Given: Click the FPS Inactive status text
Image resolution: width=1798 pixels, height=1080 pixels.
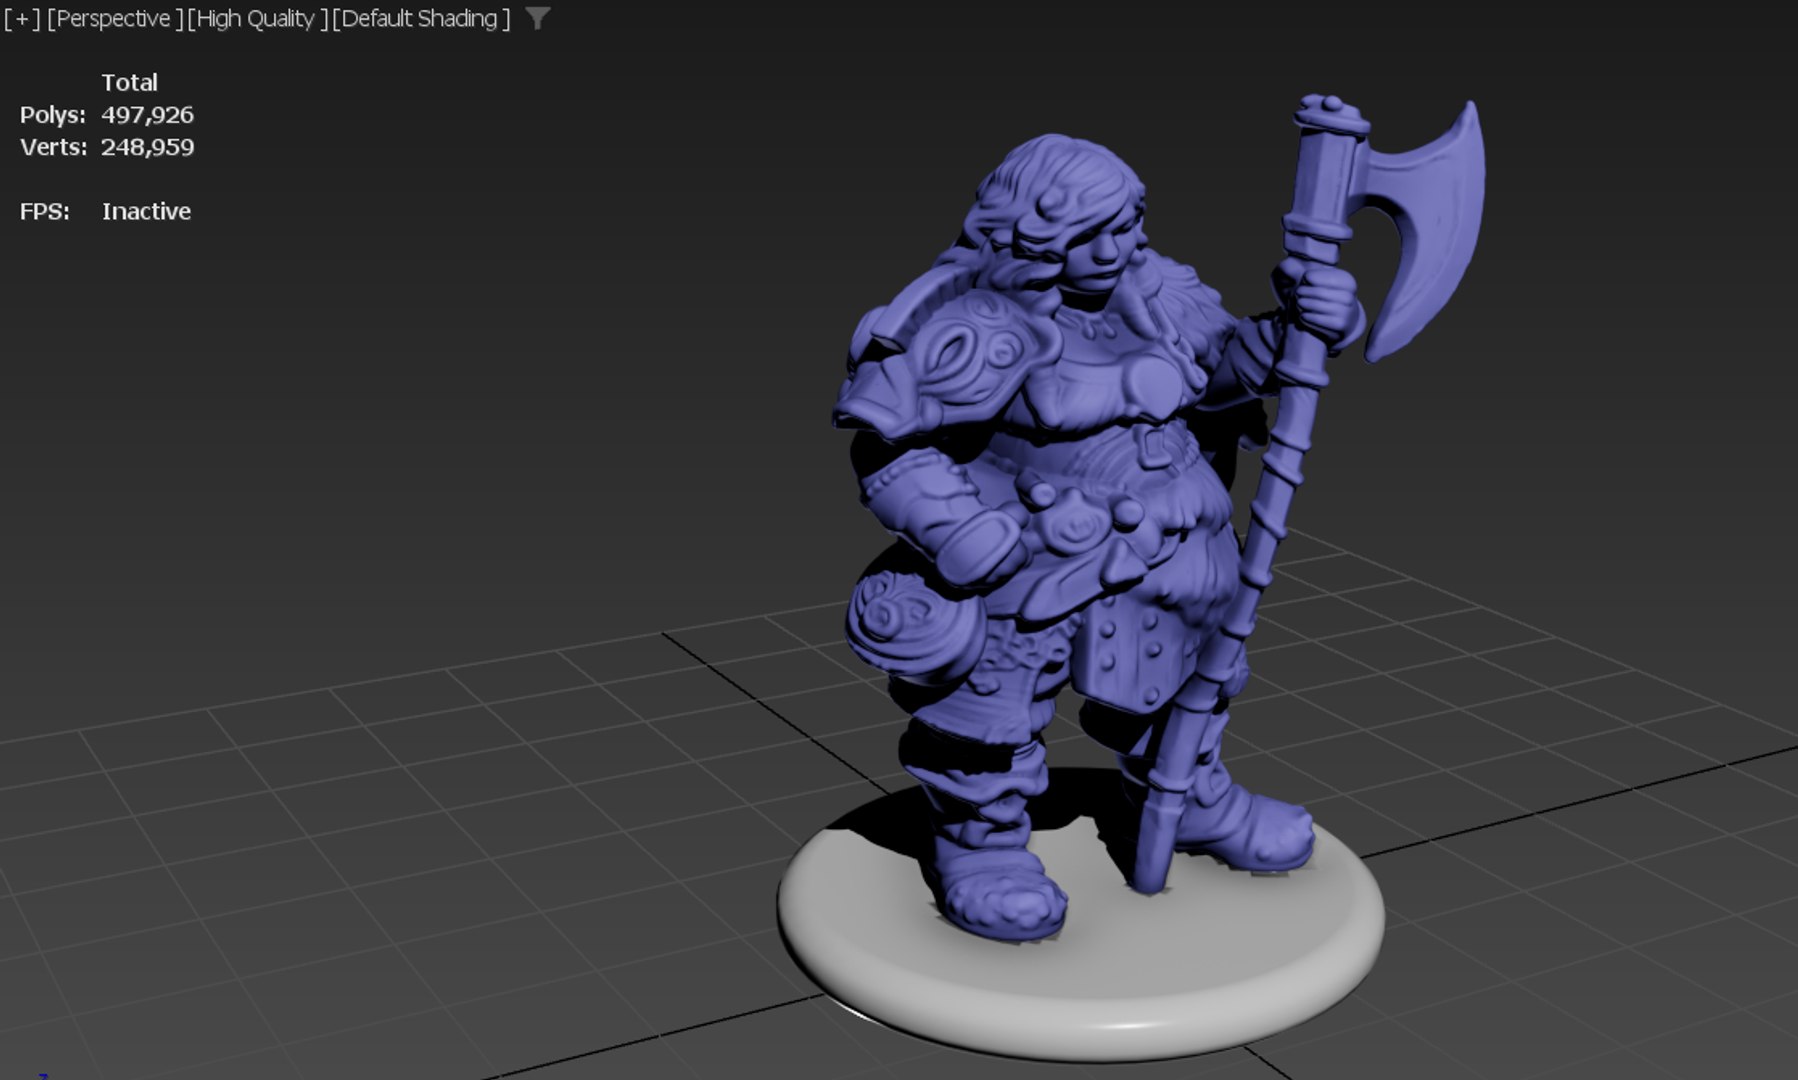Looking at the screenshot, I should coord(146,211).
